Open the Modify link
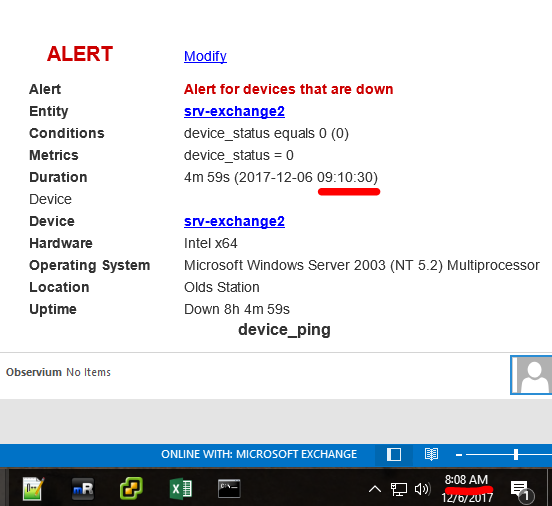 tap(205, 56)
